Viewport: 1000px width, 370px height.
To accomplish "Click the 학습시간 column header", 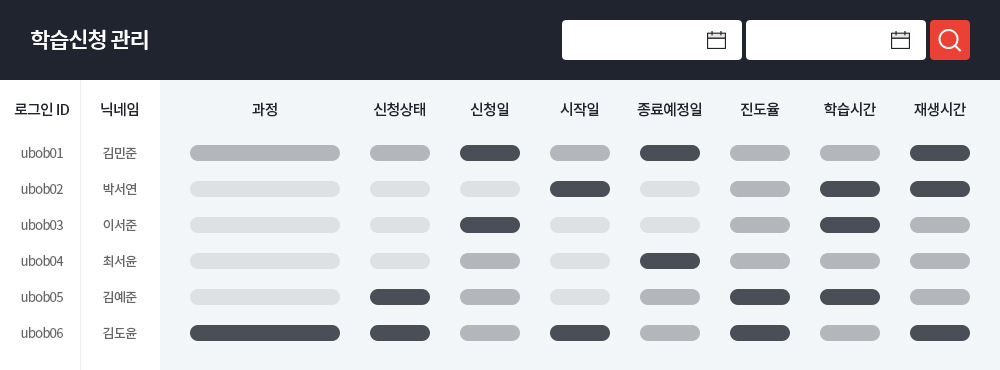I will coord(849,110).
